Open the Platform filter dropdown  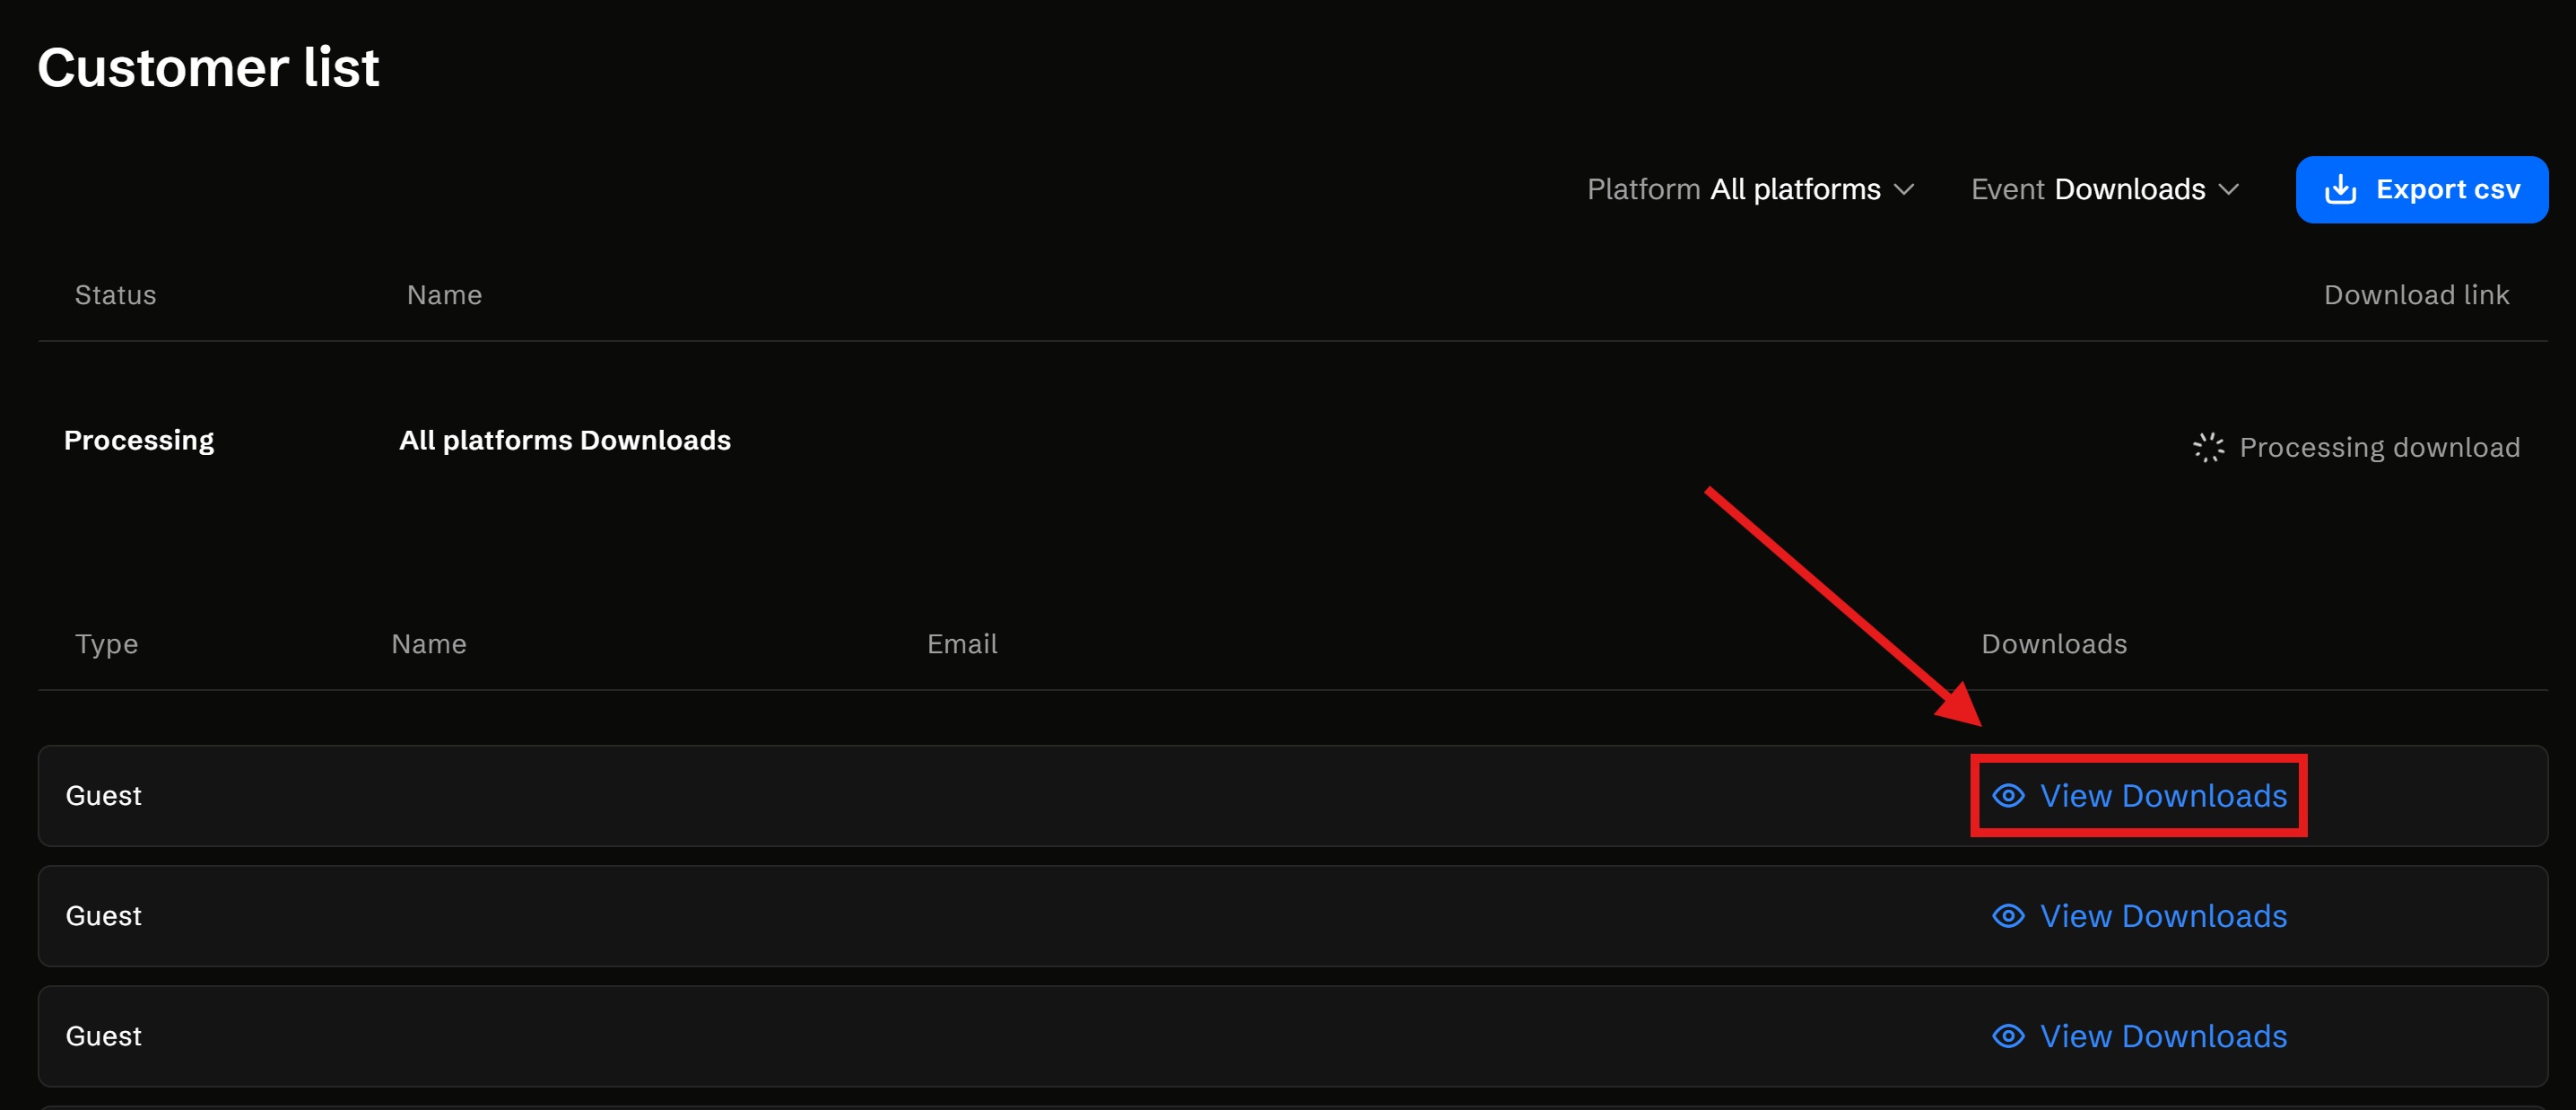pyautogui.click(x=1750, y=190)
